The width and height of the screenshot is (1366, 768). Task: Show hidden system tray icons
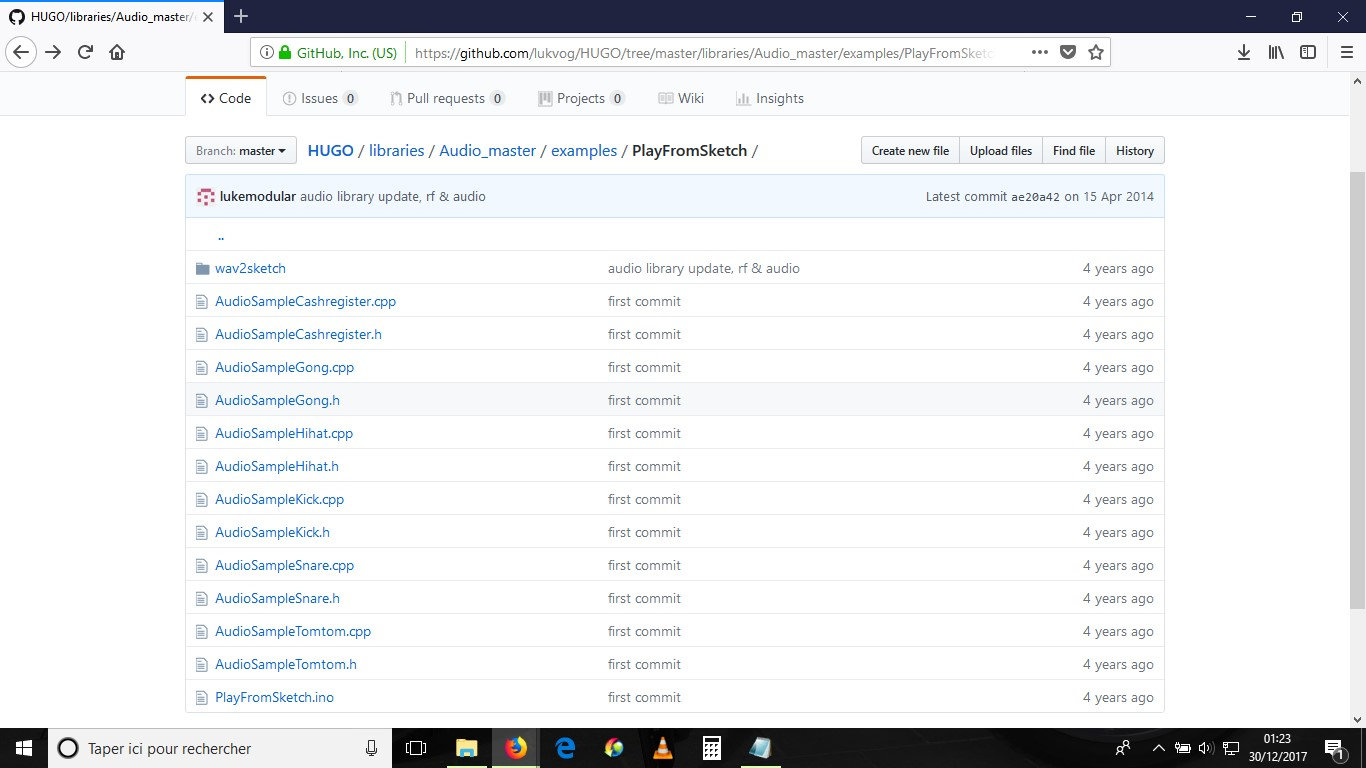1159,748
